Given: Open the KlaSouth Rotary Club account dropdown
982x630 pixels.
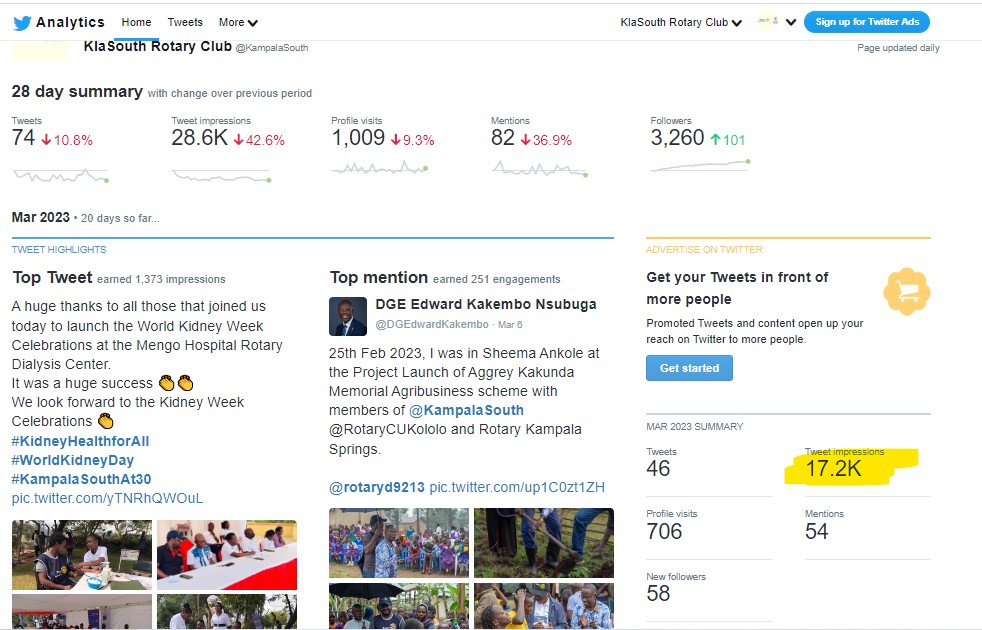Looking at the screenshot, I should (x=681, y=23).
